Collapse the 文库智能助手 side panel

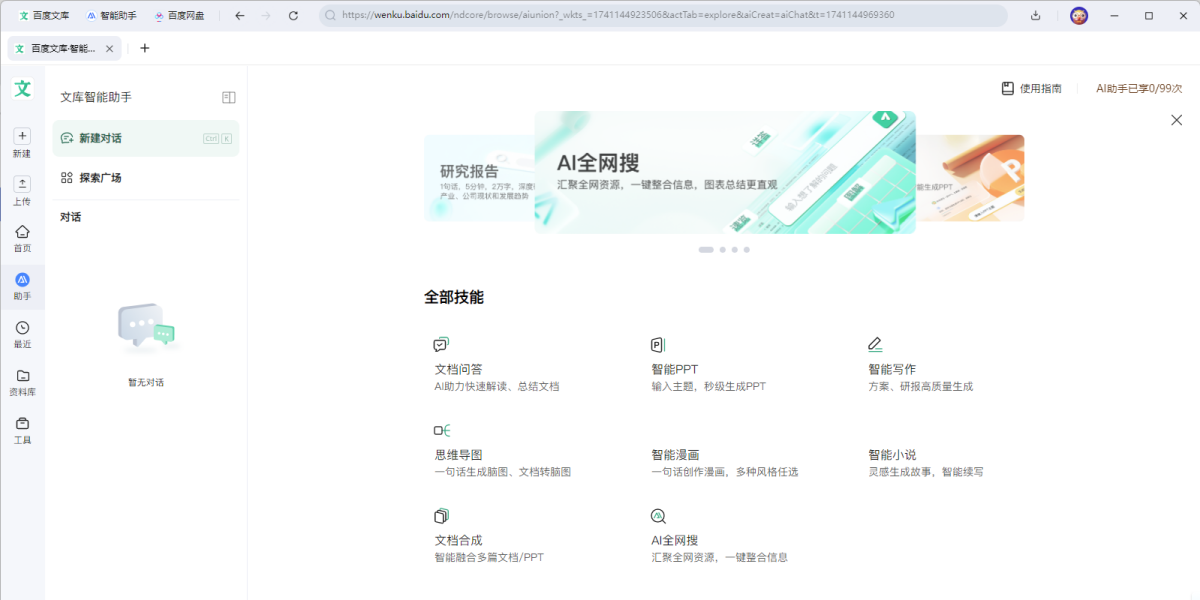tap(228, 97)
